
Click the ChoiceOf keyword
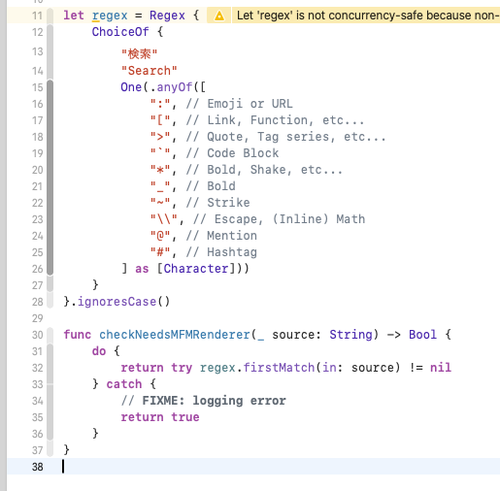click(x=120, y=32)
